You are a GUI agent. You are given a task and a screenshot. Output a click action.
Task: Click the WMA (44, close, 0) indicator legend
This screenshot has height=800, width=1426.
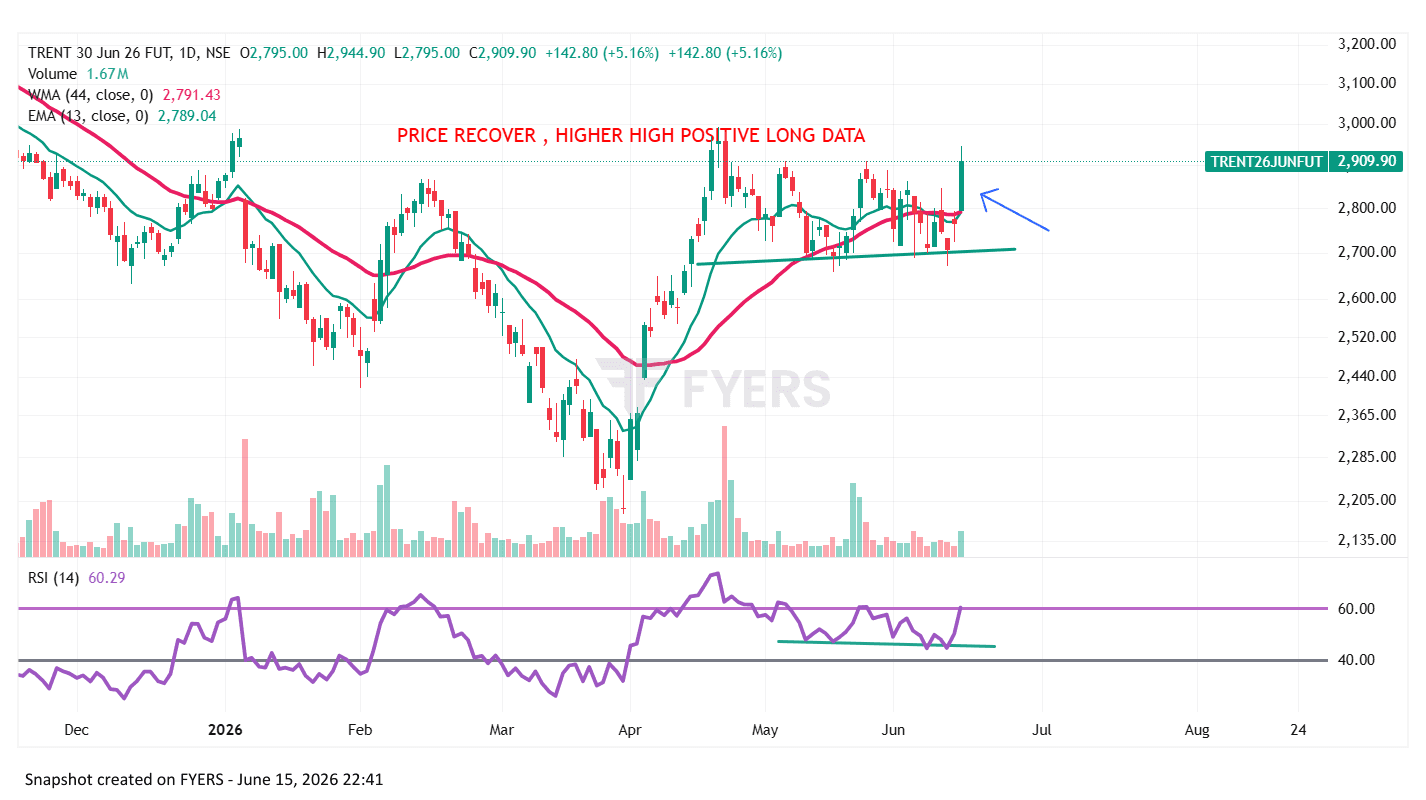click(x=90, y=95)
